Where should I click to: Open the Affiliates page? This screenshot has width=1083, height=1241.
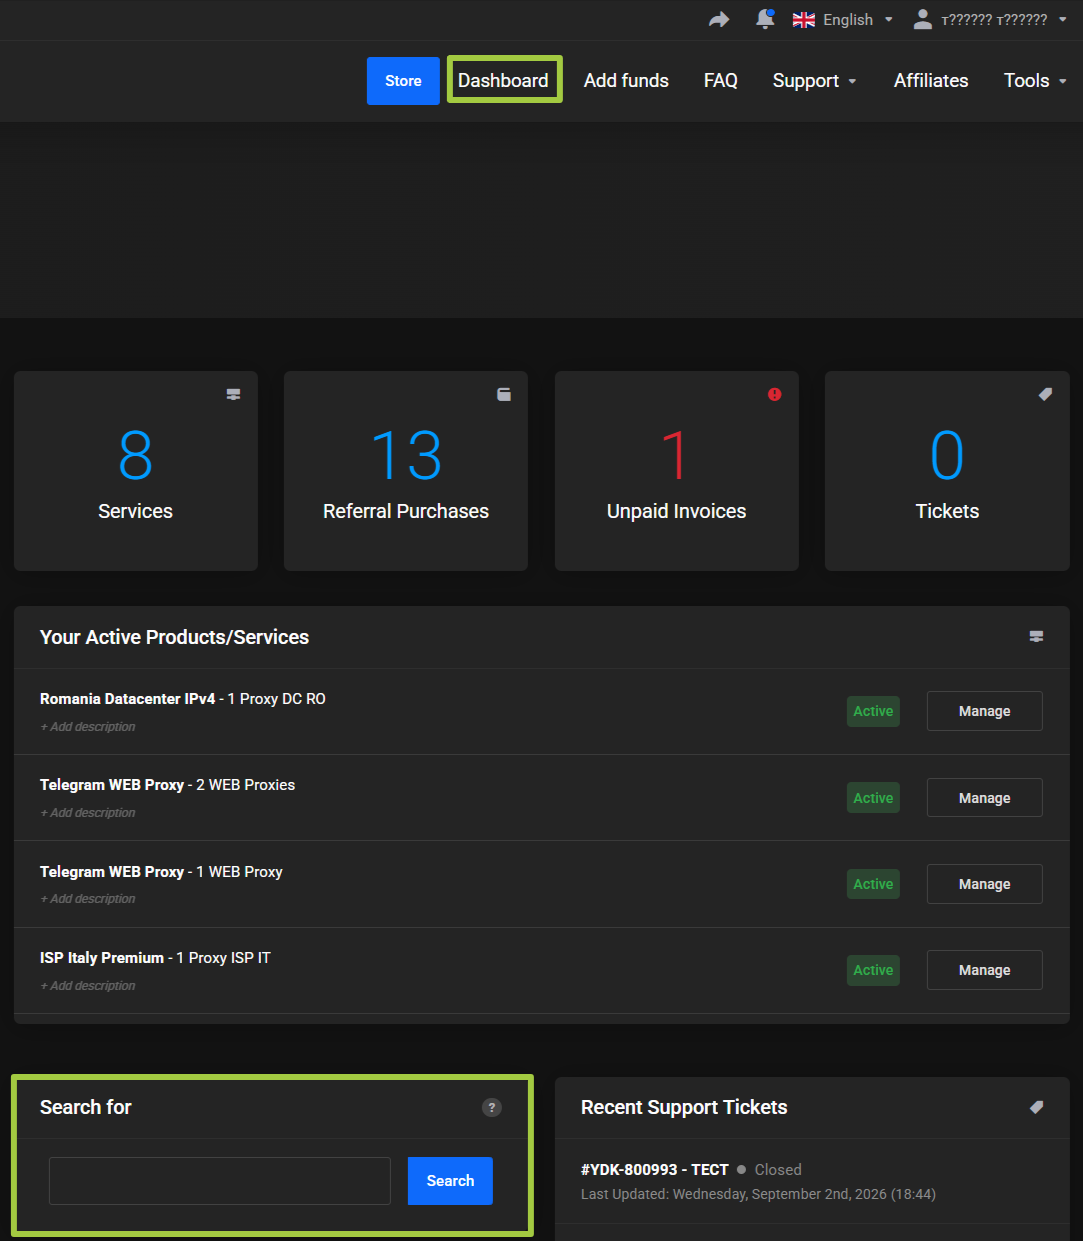[931, 81]
